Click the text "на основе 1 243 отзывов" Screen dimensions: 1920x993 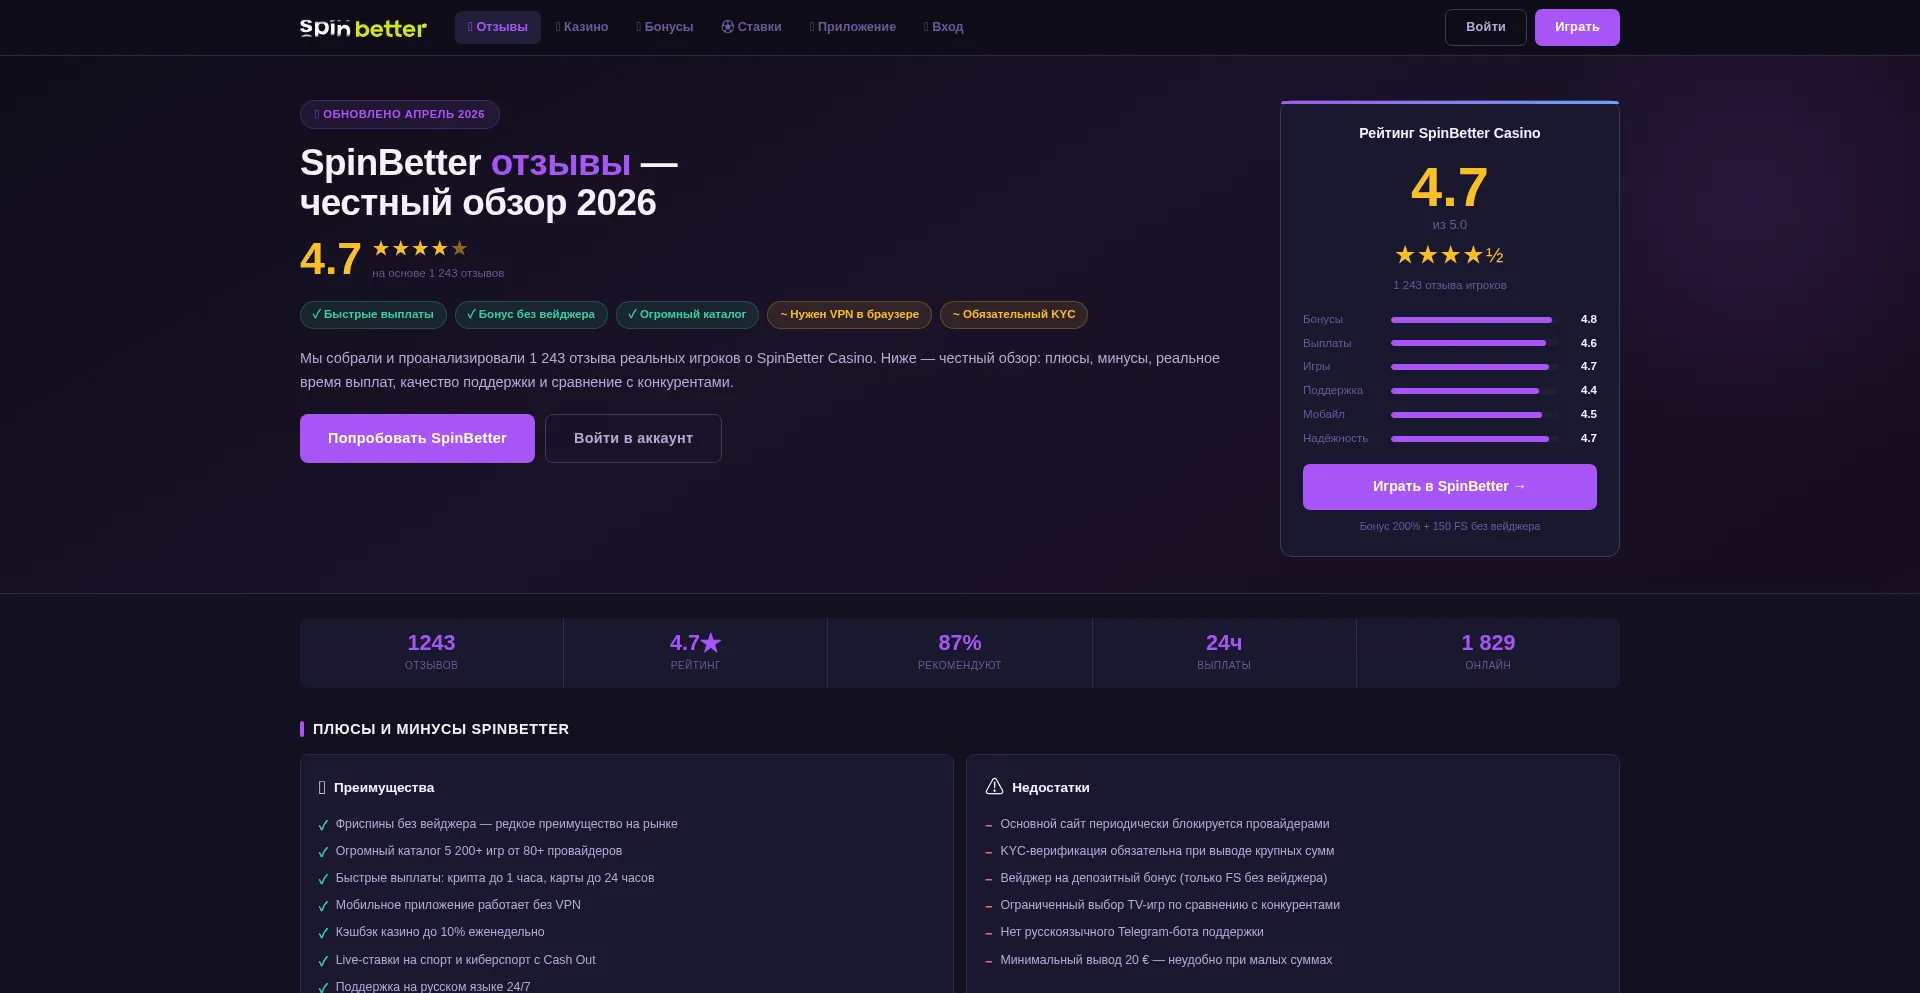coord(438,274)
